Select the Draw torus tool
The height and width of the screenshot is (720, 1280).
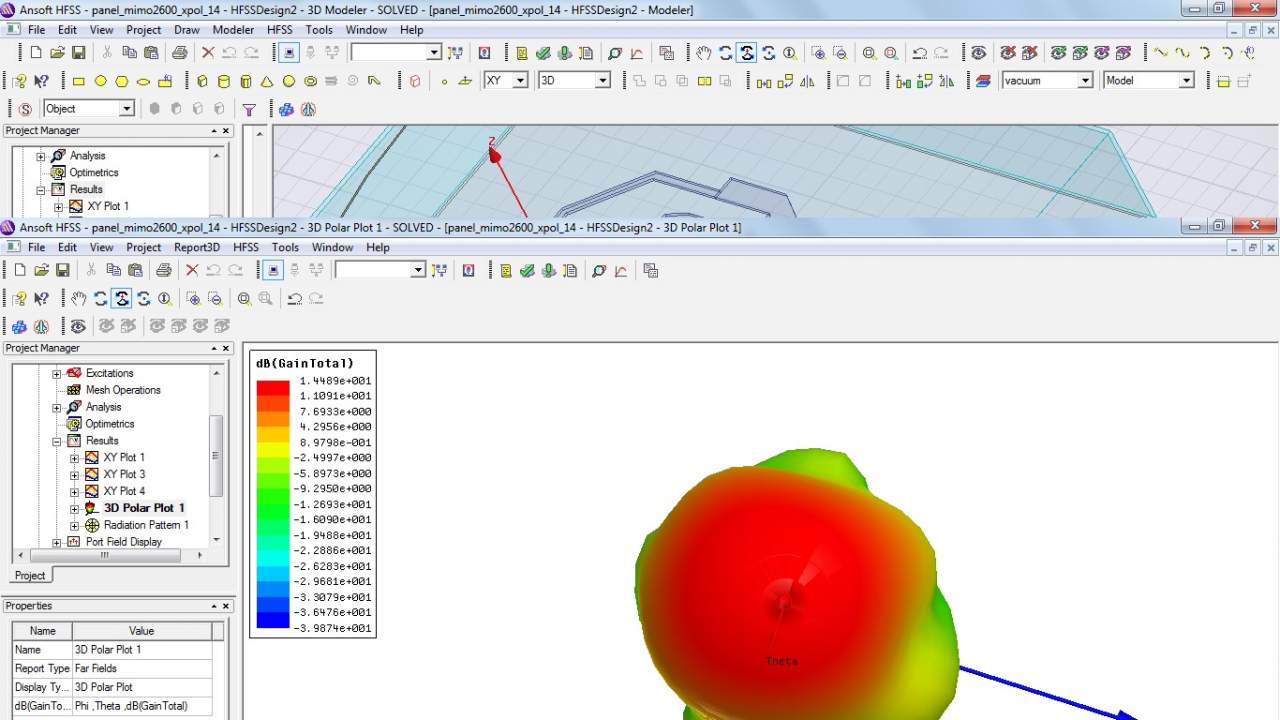(310, 81)
